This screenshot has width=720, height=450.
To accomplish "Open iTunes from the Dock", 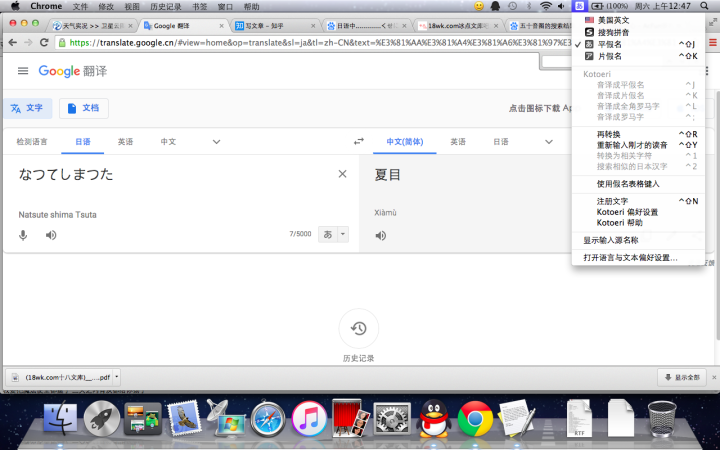I will (309, 418).
